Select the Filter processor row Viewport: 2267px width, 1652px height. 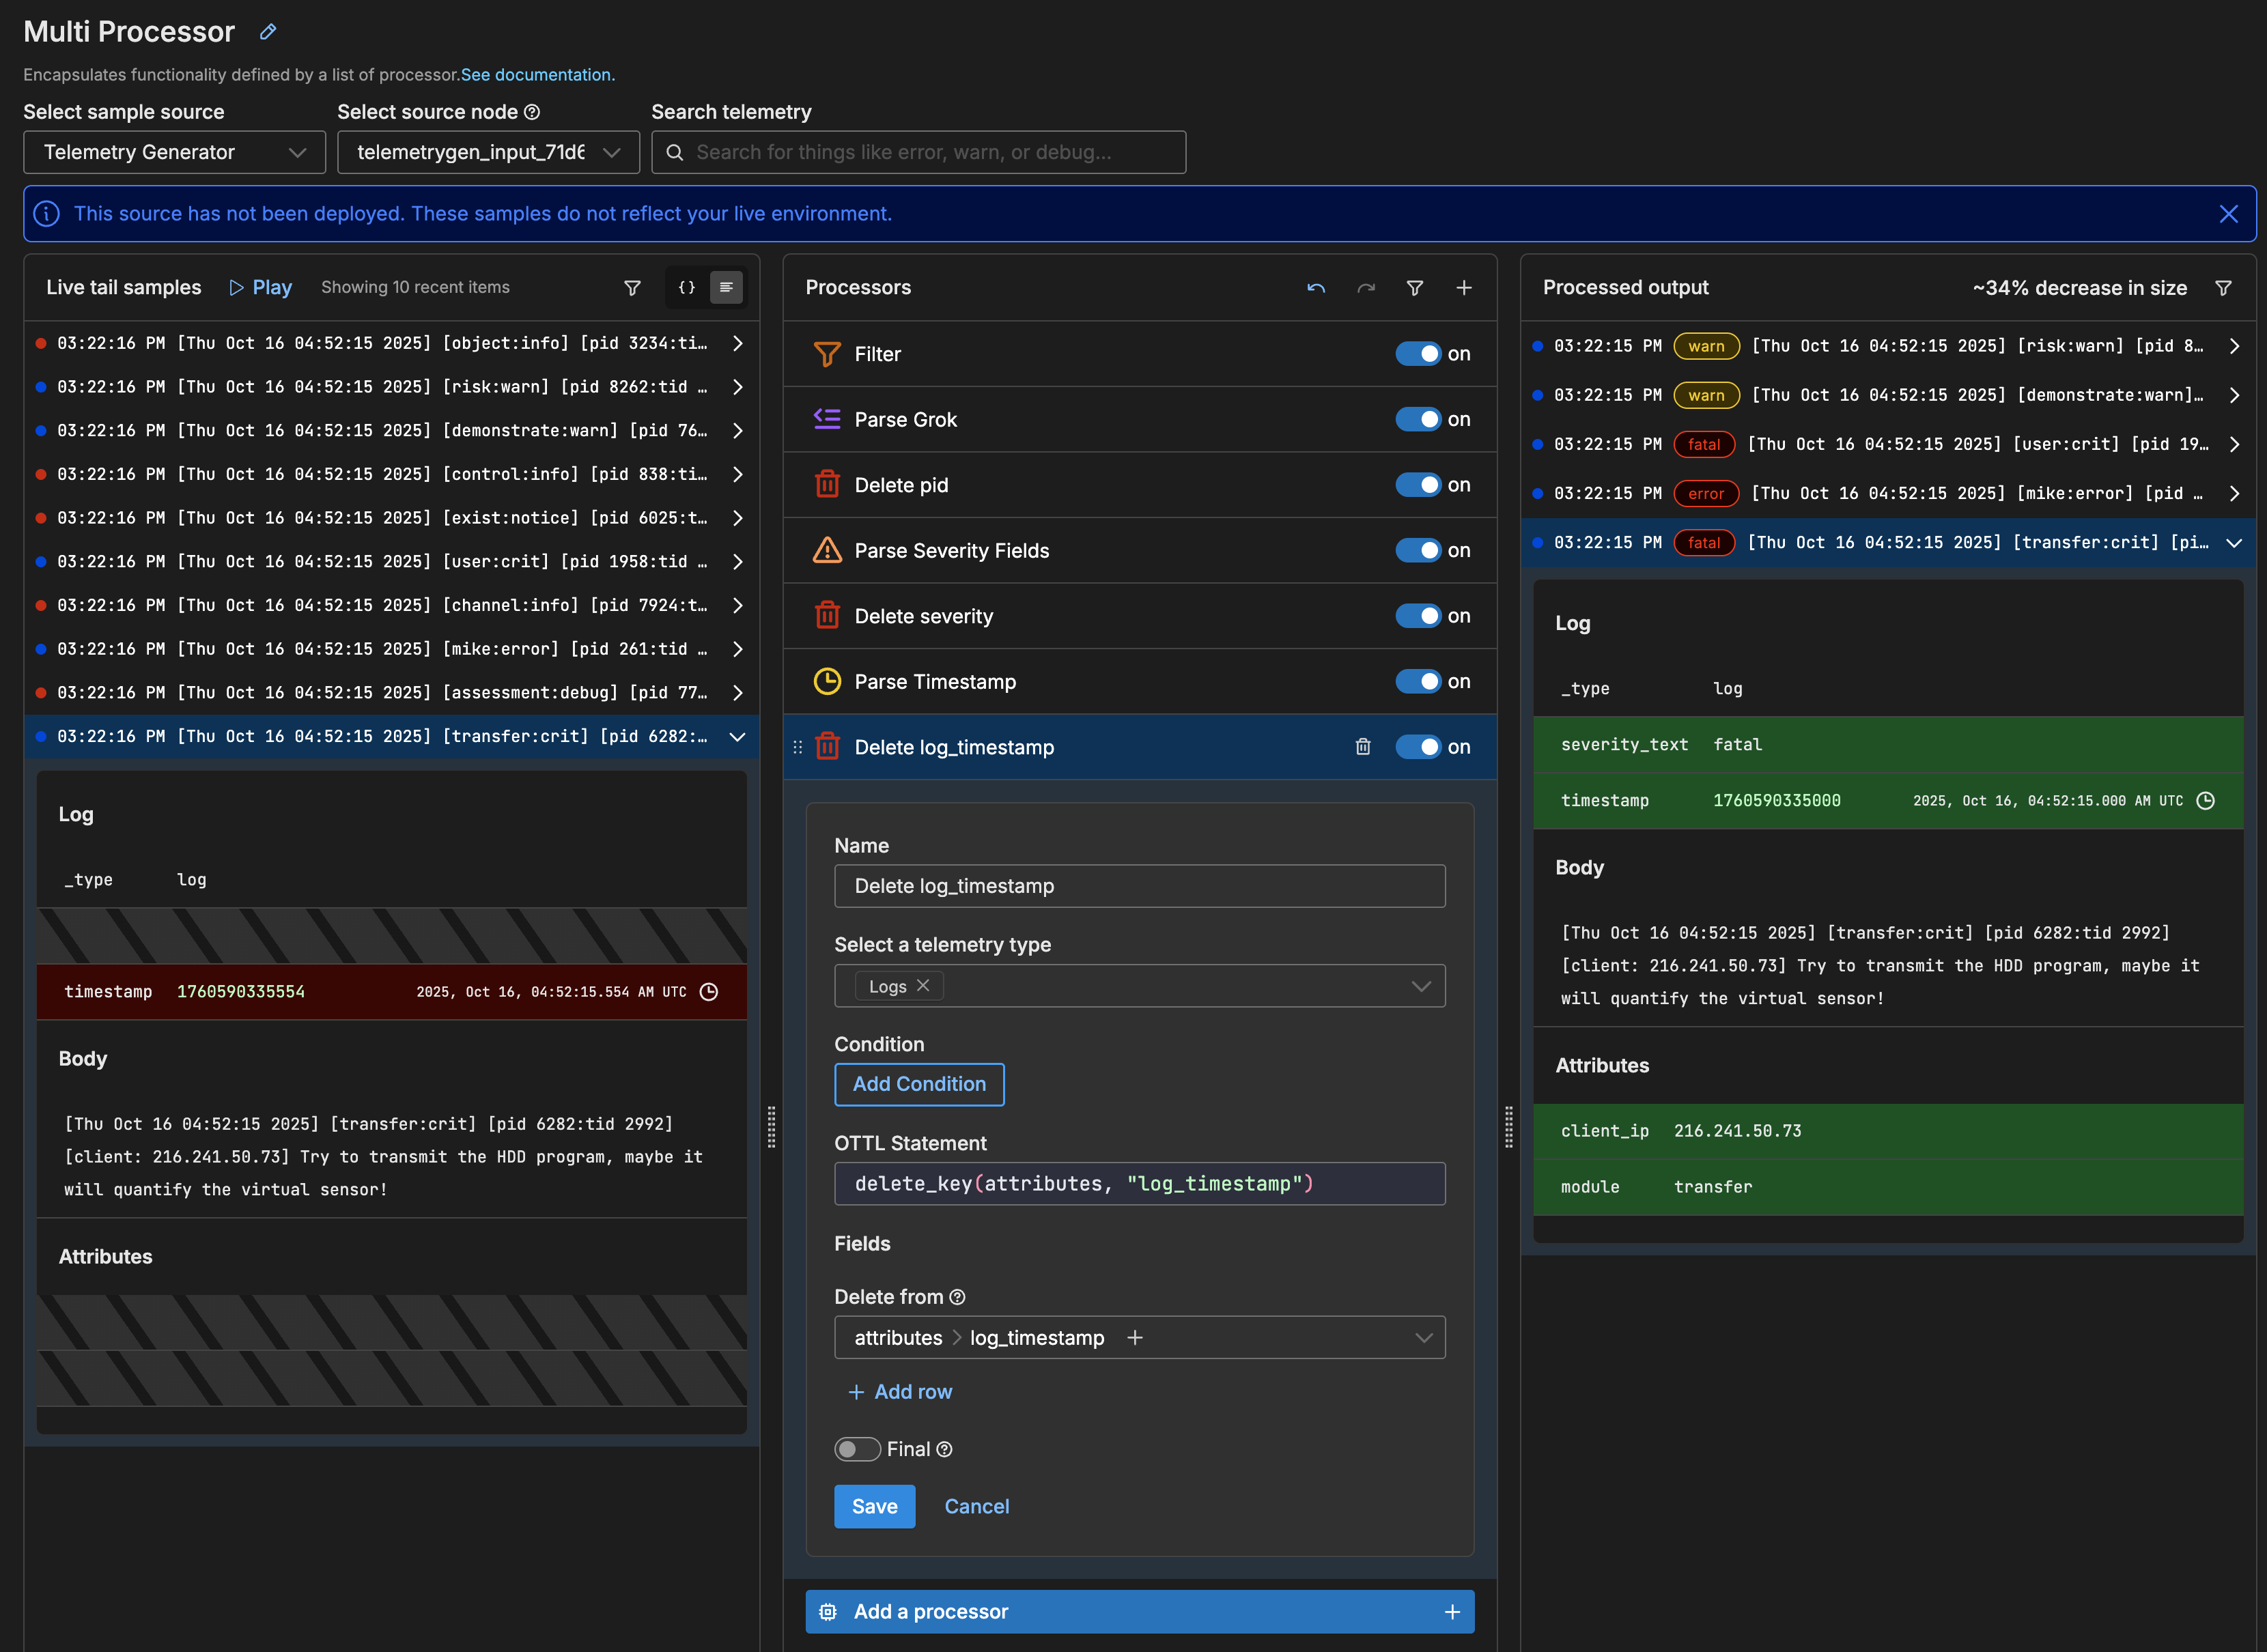tap(877, 354)
